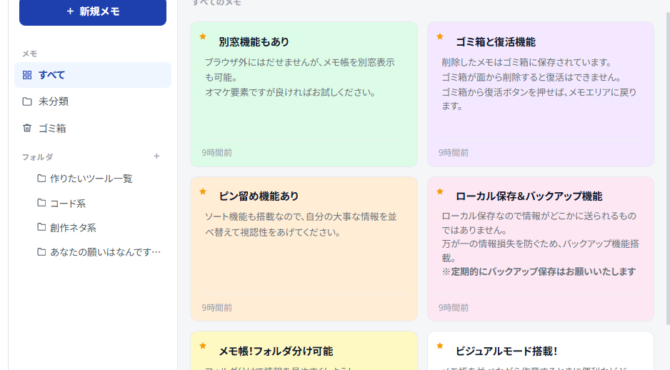Click folder icon next to コード系
Screen dimensions: 670x370
coord(41,203)
